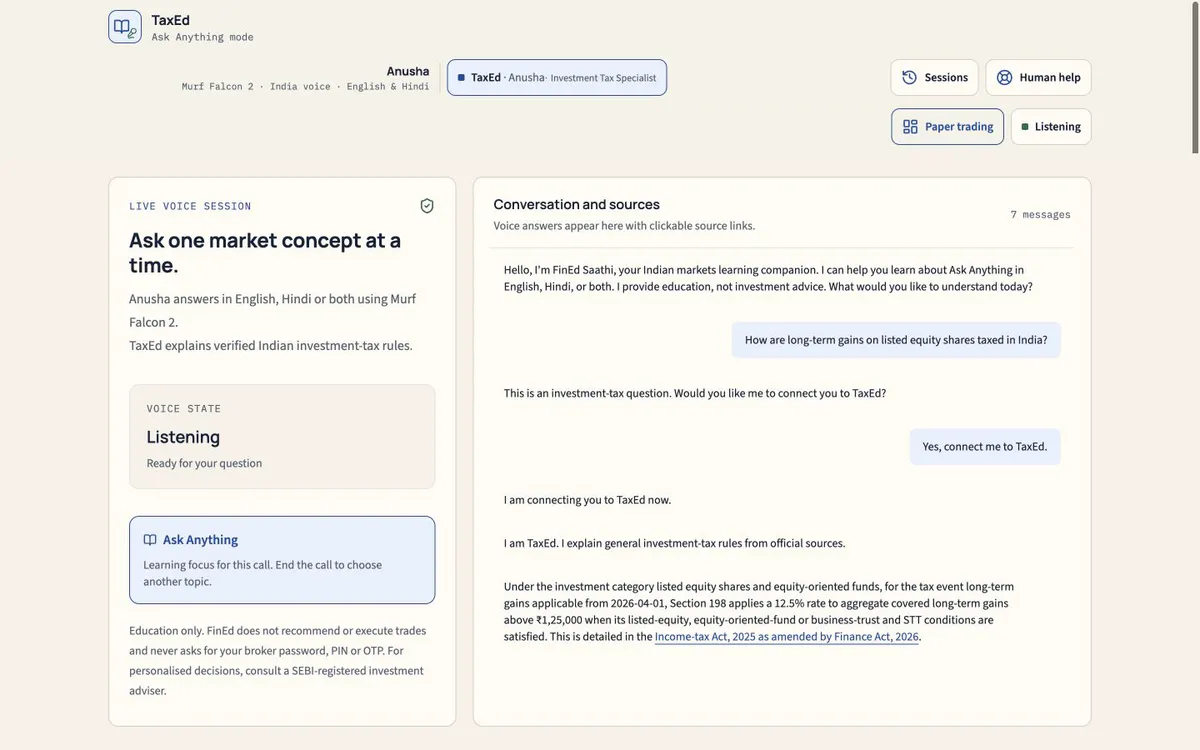Select the TaxEd Anusha specialist chip
Image resolution: width=1200 pixels, height=750 pixels.
tap(557, 78)
